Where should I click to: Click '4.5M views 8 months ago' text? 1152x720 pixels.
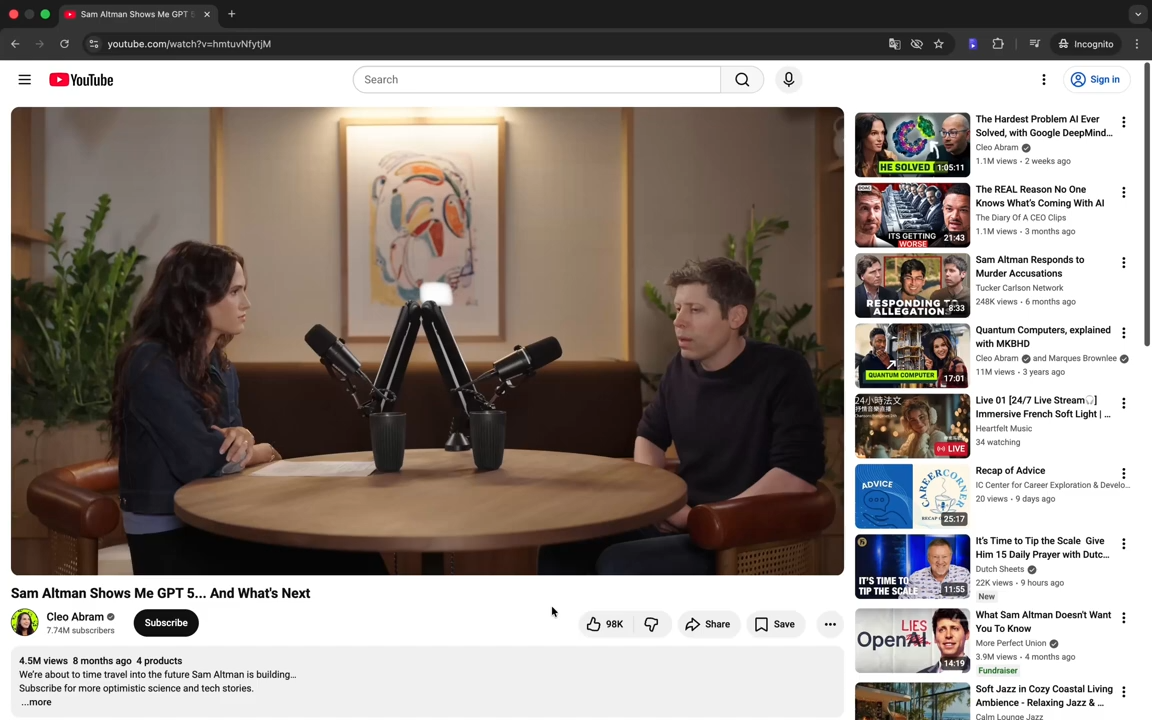[75, 660]
